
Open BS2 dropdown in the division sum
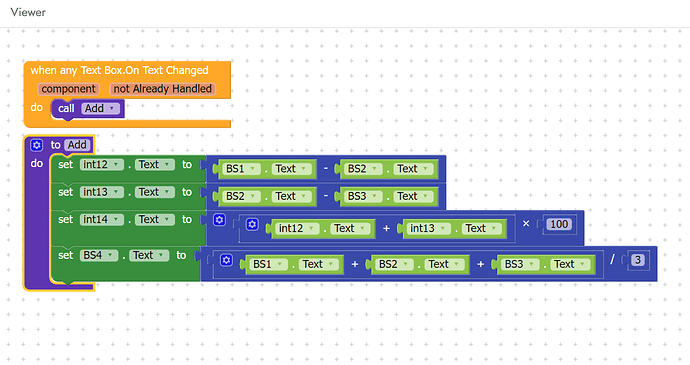pos(394,264)
